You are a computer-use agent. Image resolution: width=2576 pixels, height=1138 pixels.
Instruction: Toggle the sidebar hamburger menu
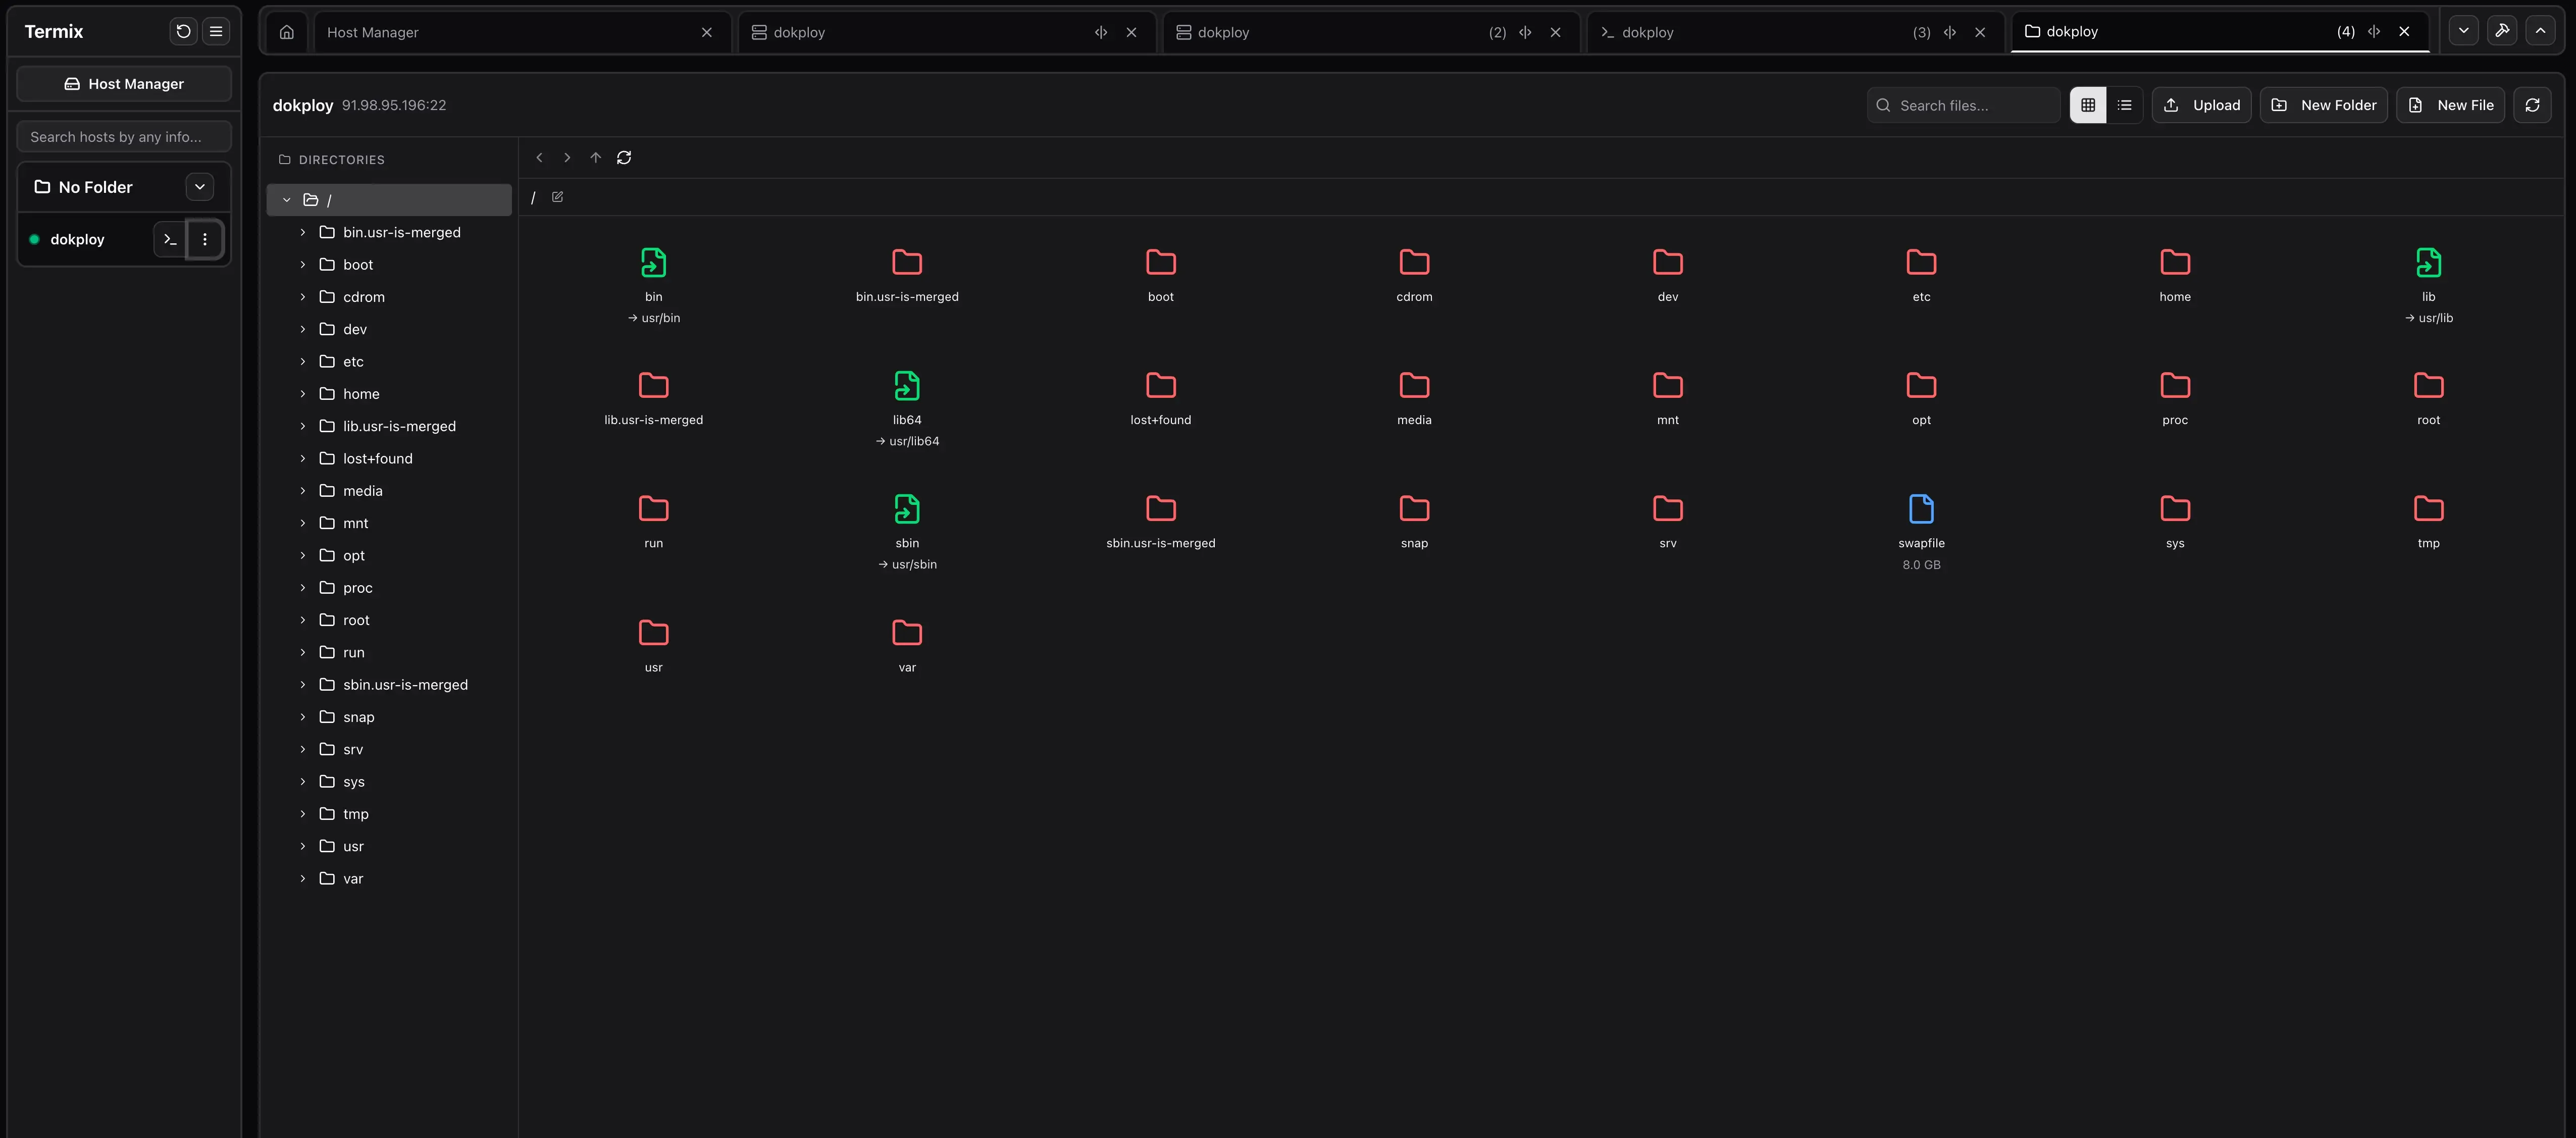(x=215, y=31)
